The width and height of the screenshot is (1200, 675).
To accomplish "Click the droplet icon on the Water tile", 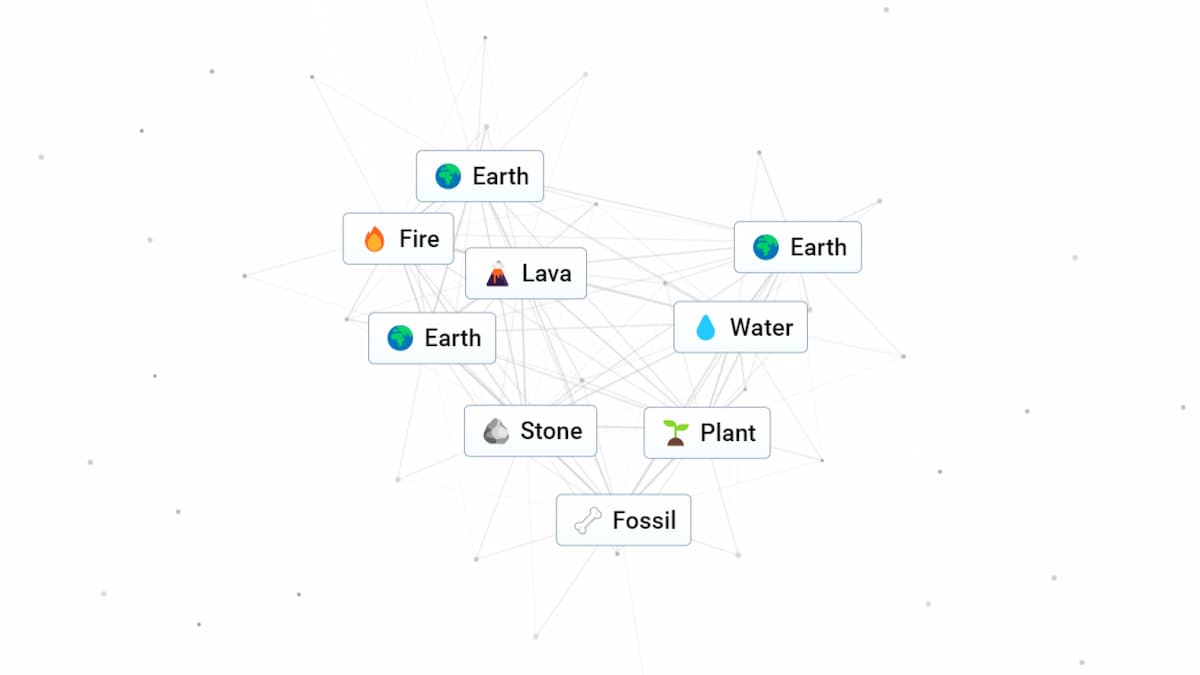I will point(706,328).
